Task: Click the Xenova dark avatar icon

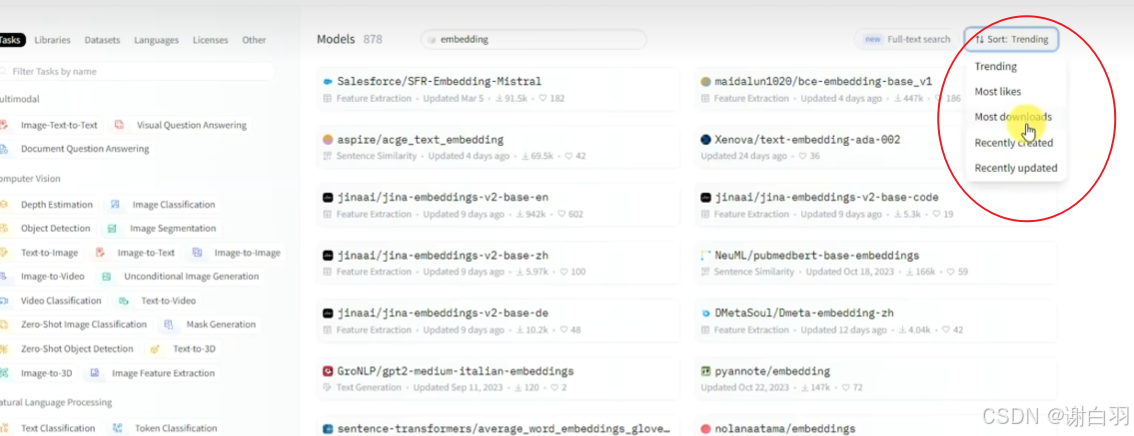Action: pos(706,140)
